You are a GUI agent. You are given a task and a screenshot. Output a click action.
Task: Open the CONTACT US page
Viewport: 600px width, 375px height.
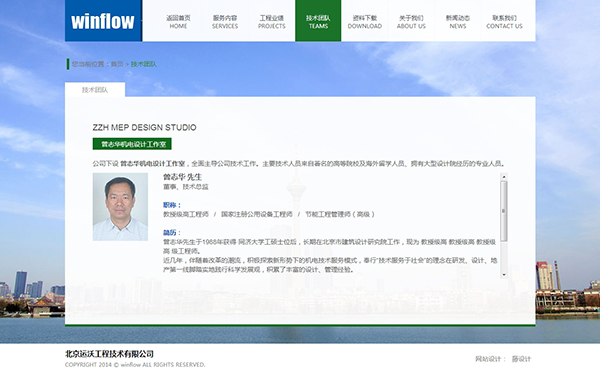504,22
